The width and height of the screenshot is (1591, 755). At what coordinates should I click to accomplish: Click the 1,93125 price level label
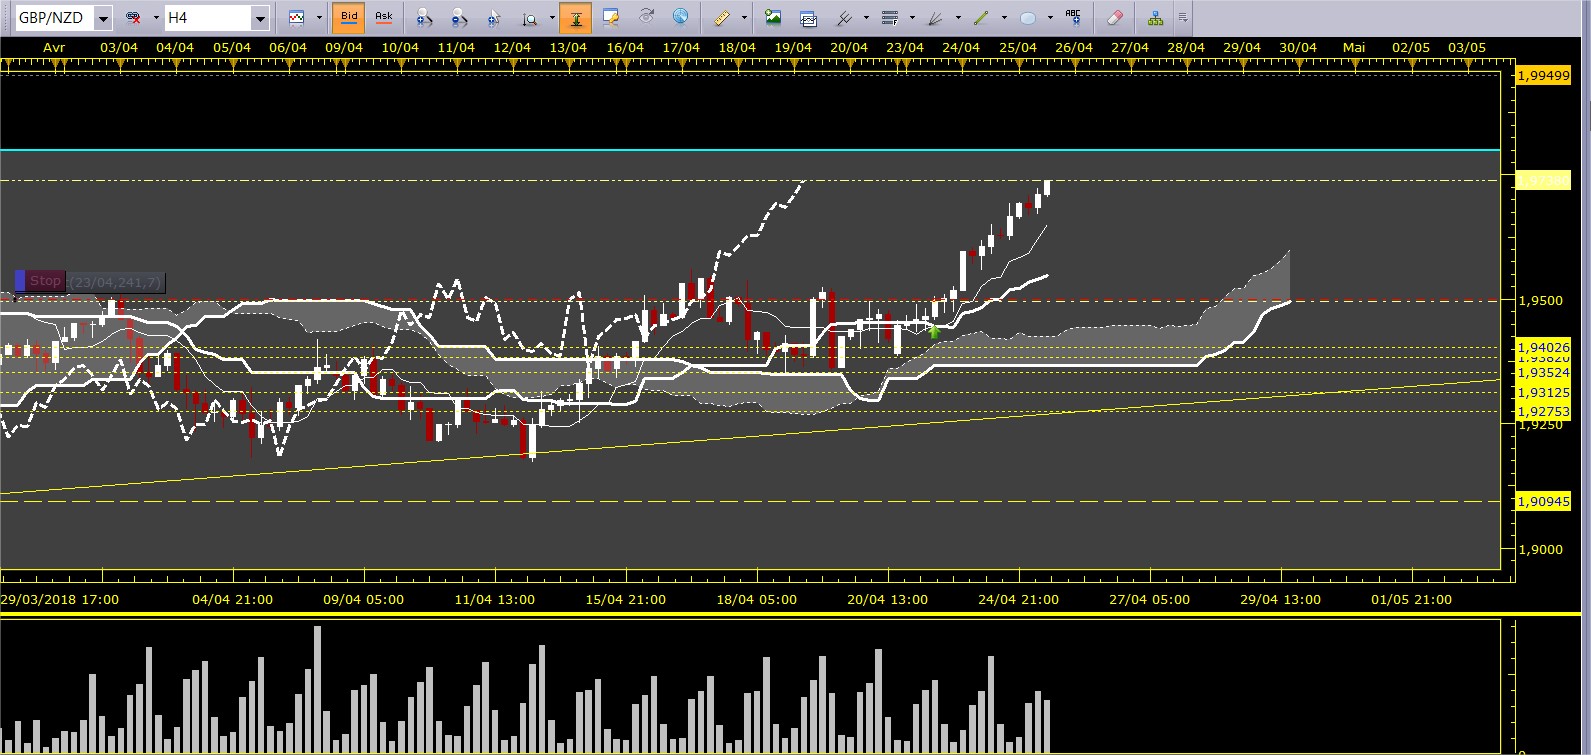point(1543,392)
